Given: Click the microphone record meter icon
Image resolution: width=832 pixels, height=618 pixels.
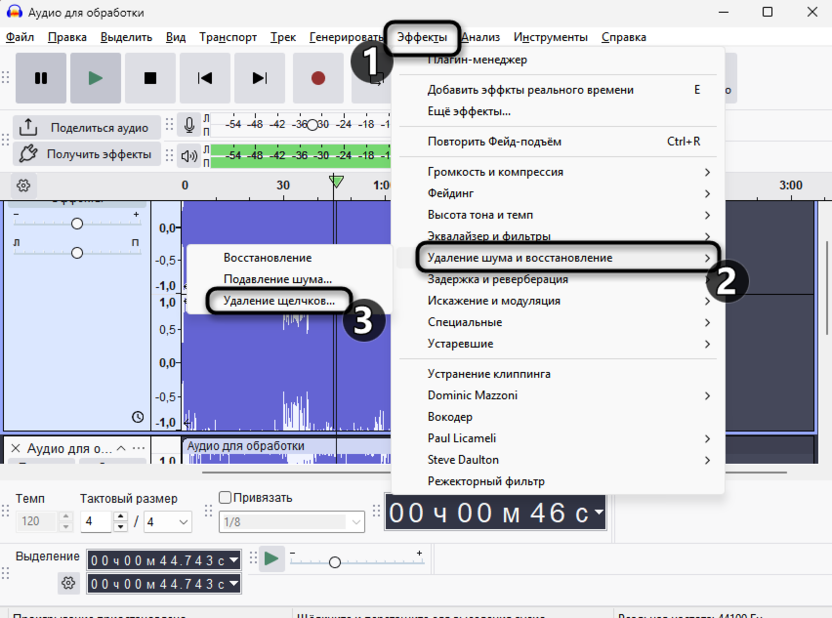Looking at the screenshot, I should click(188, 125).
